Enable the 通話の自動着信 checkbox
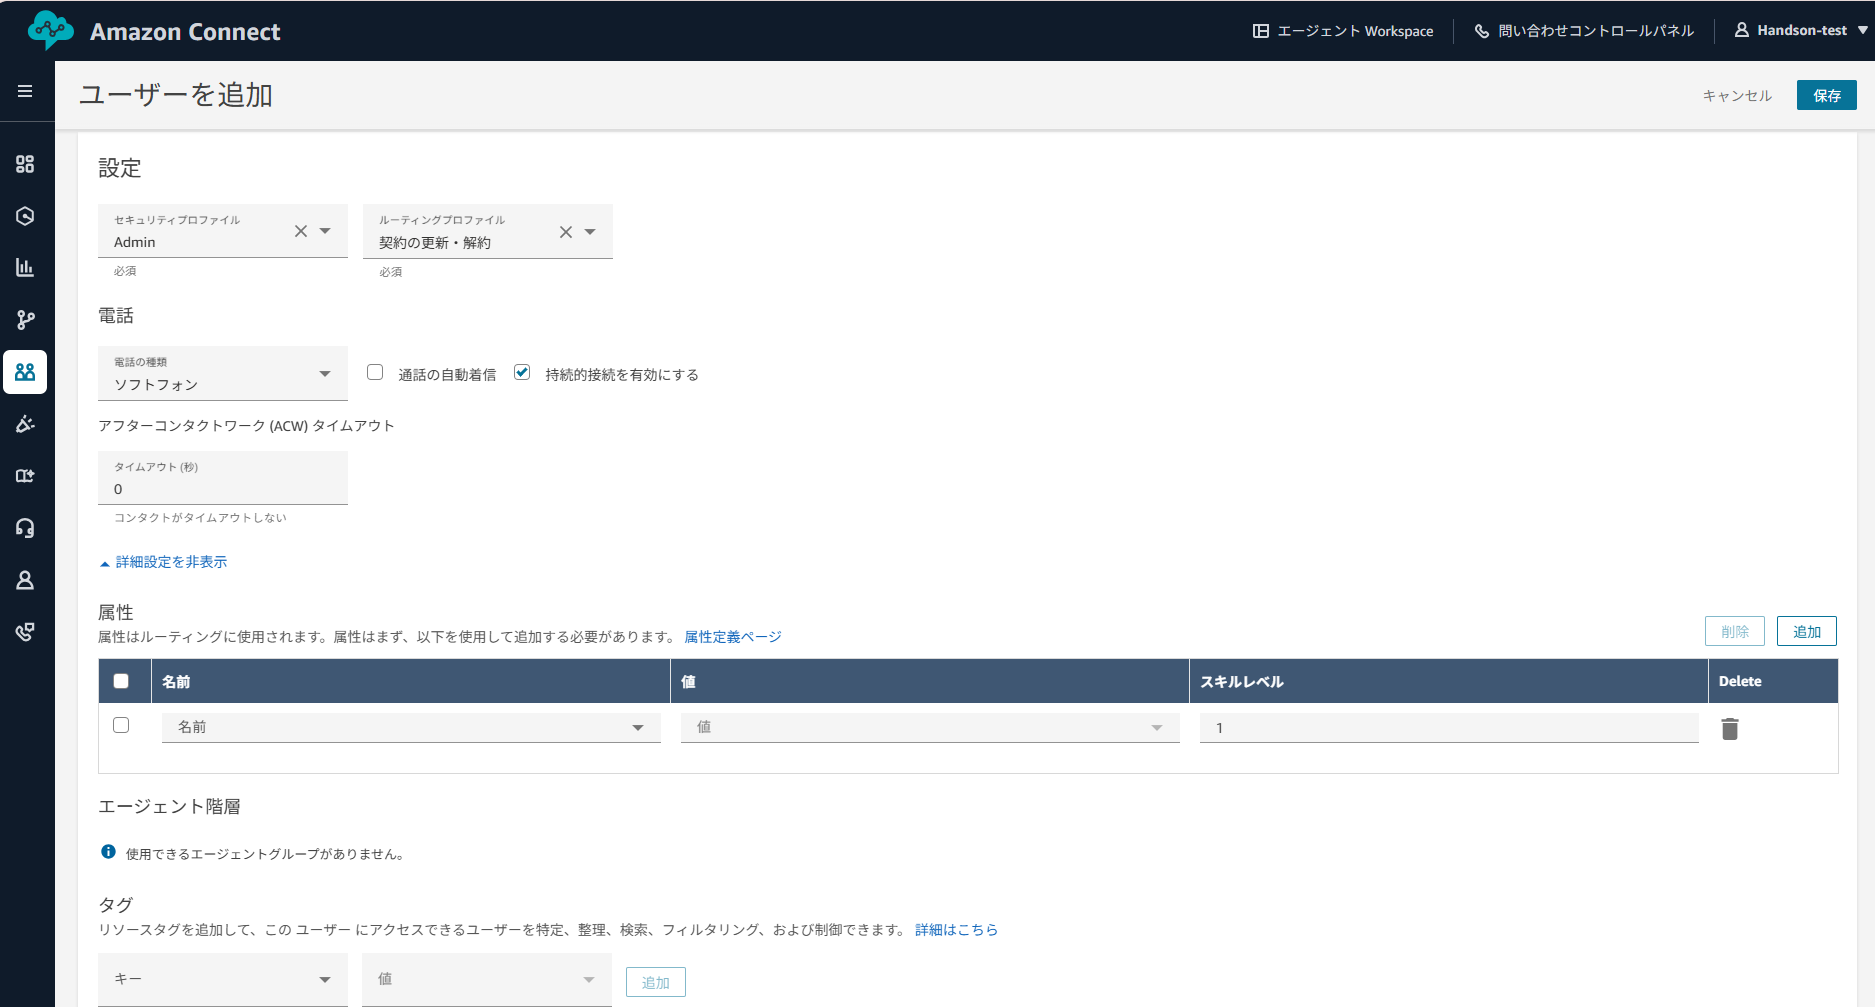1875x1007 pixels. point(375,372)
